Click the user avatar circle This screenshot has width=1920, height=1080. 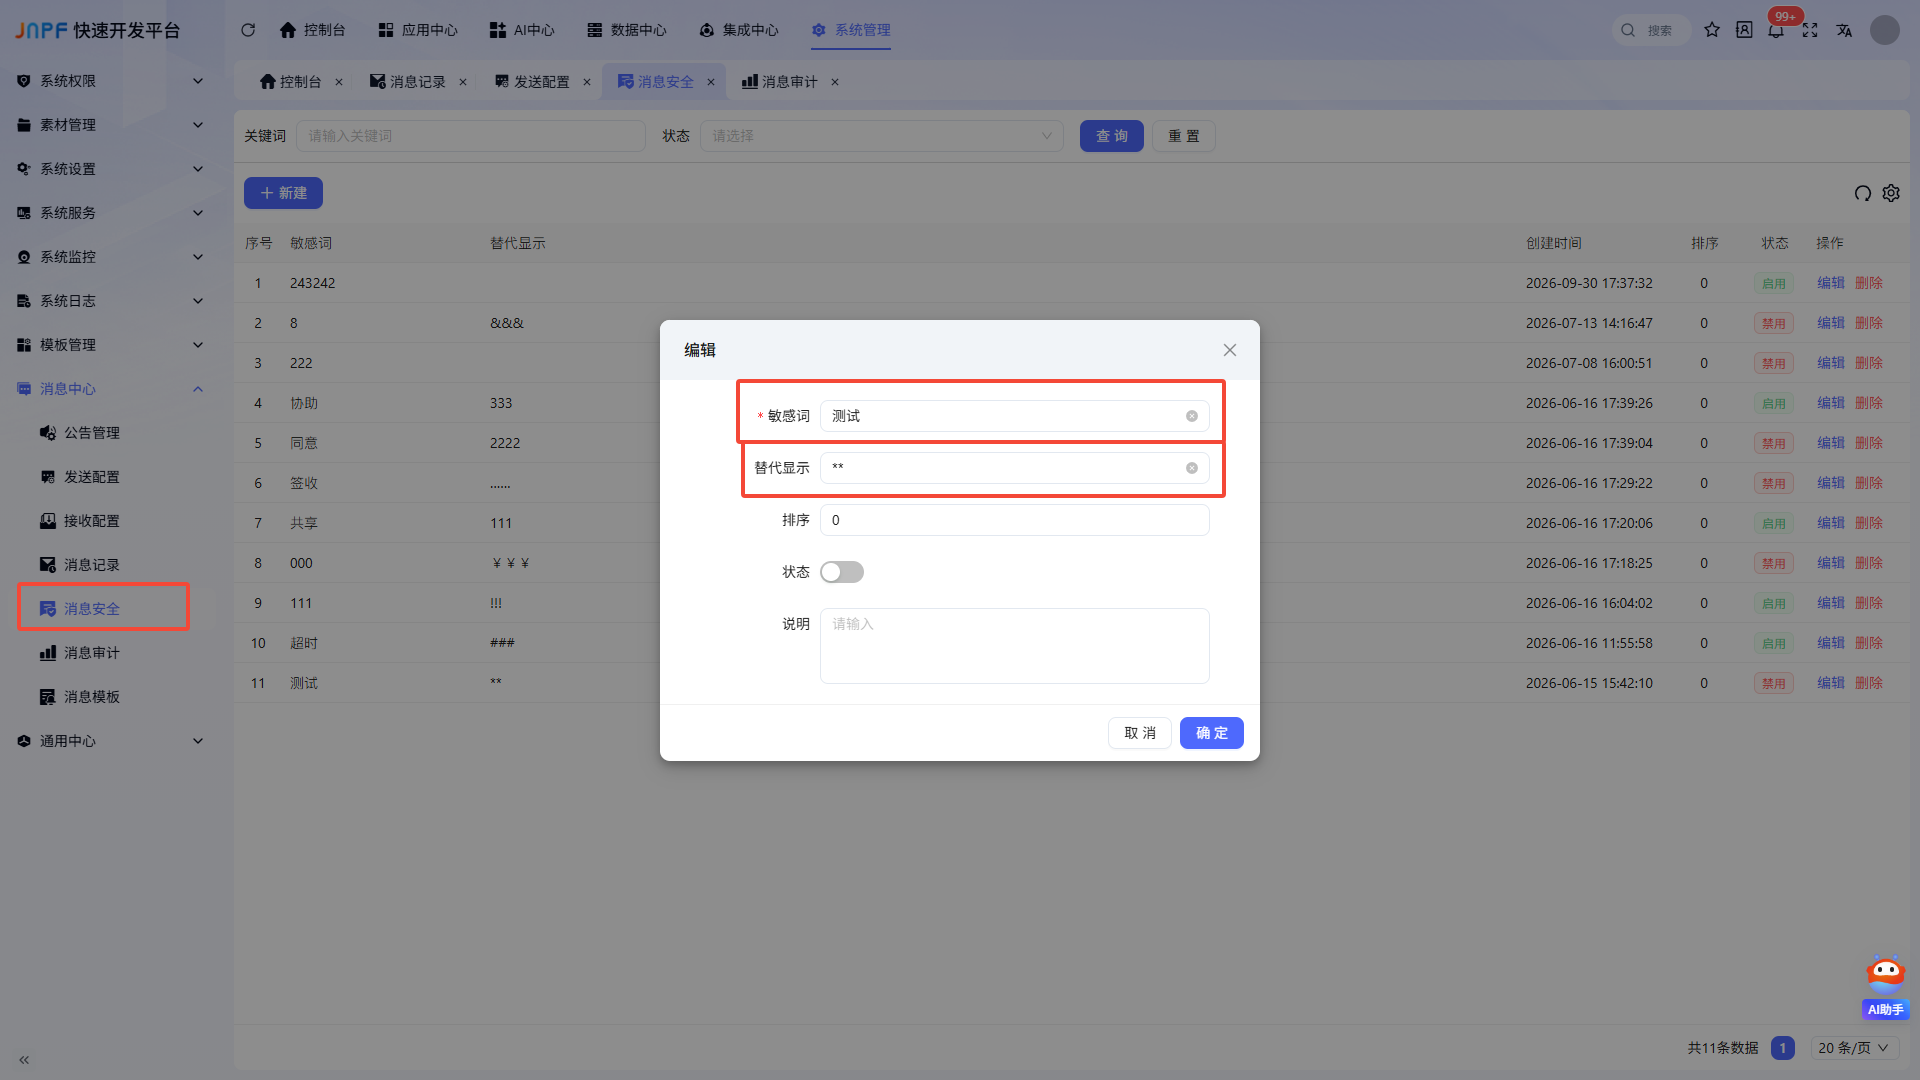click(1885, 30)
